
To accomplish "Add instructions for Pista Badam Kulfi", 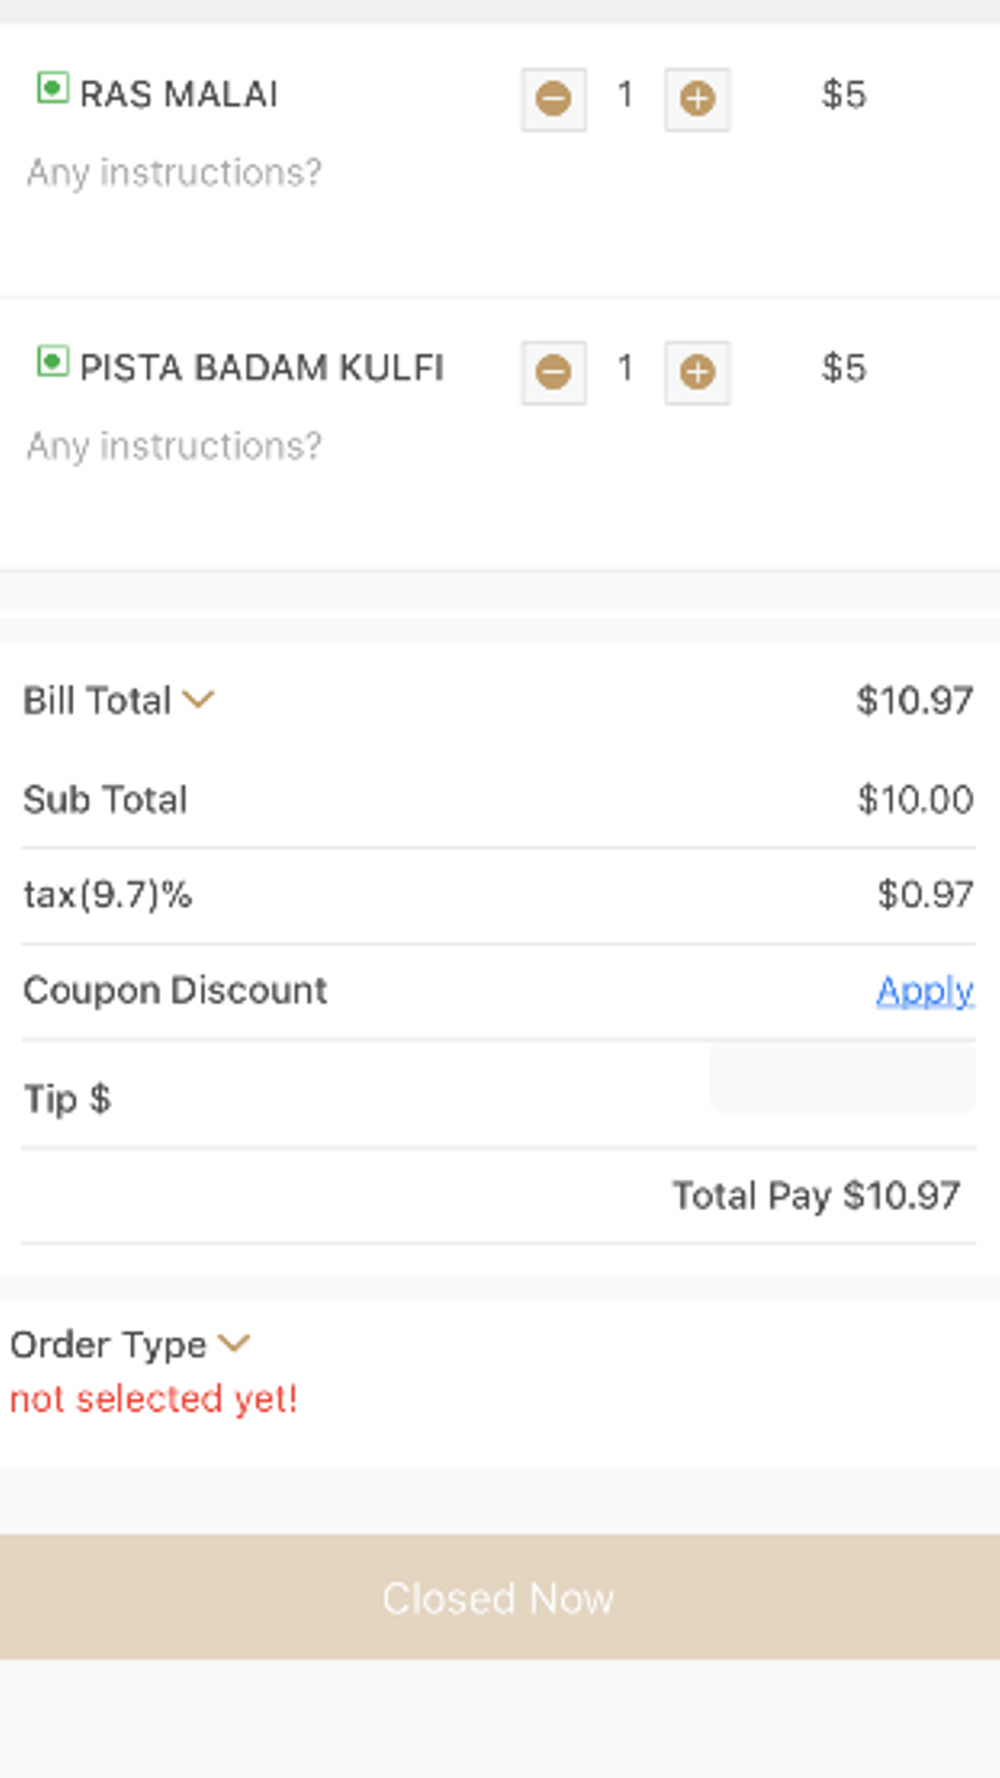I will pos(174,446).
